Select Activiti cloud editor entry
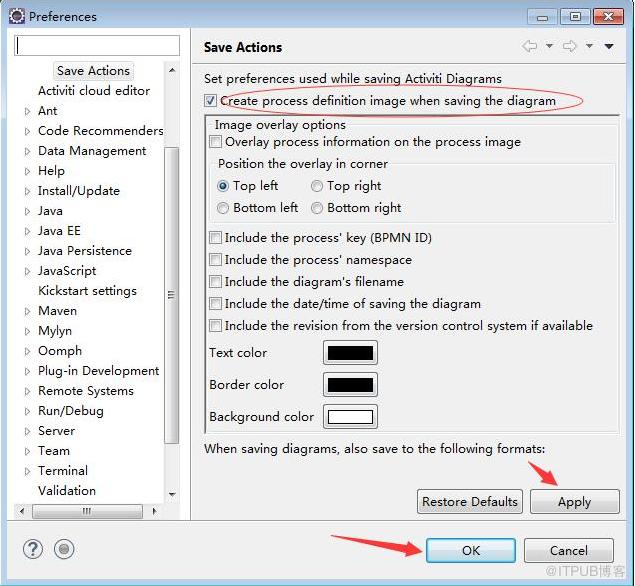The image size is (635, 586). (x=94, y=90)
